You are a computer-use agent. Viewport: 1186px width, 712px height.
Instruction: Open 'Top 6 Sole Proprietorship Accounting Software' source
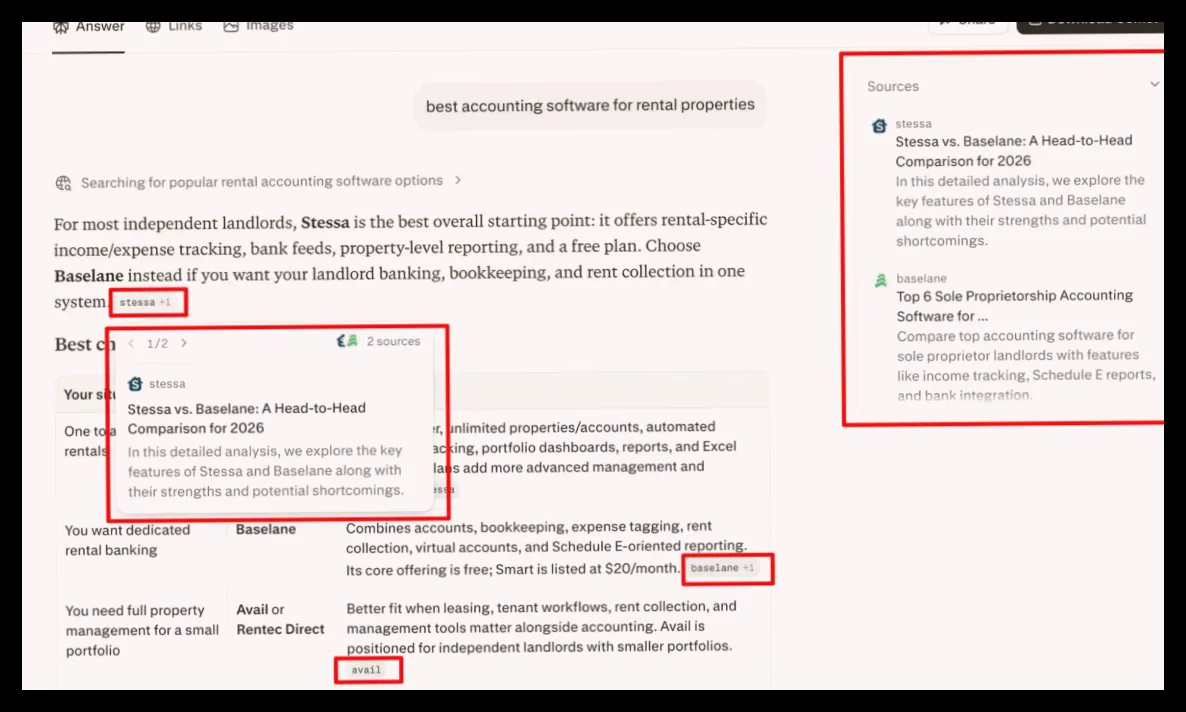pyautogui.click(x=1014, y=306)
